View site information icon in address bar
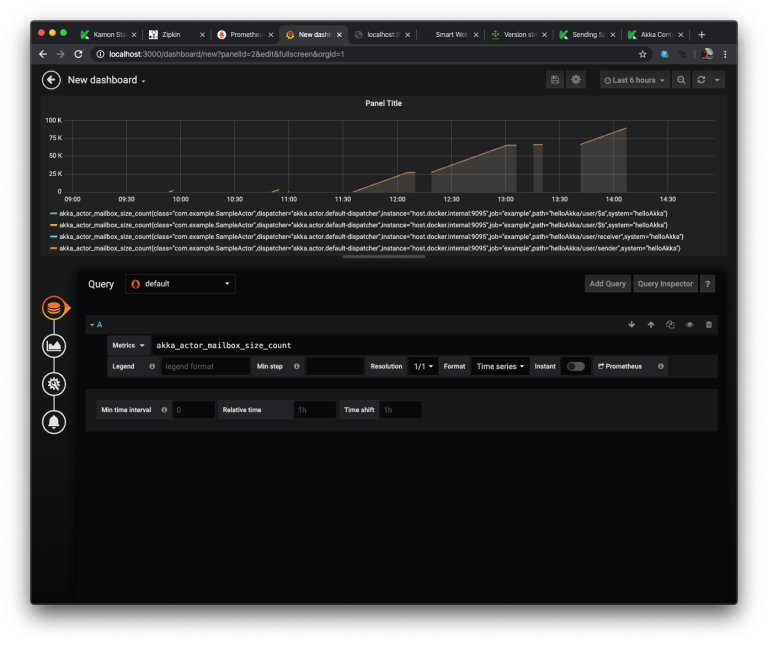The image size is (768, 645). 100,54
